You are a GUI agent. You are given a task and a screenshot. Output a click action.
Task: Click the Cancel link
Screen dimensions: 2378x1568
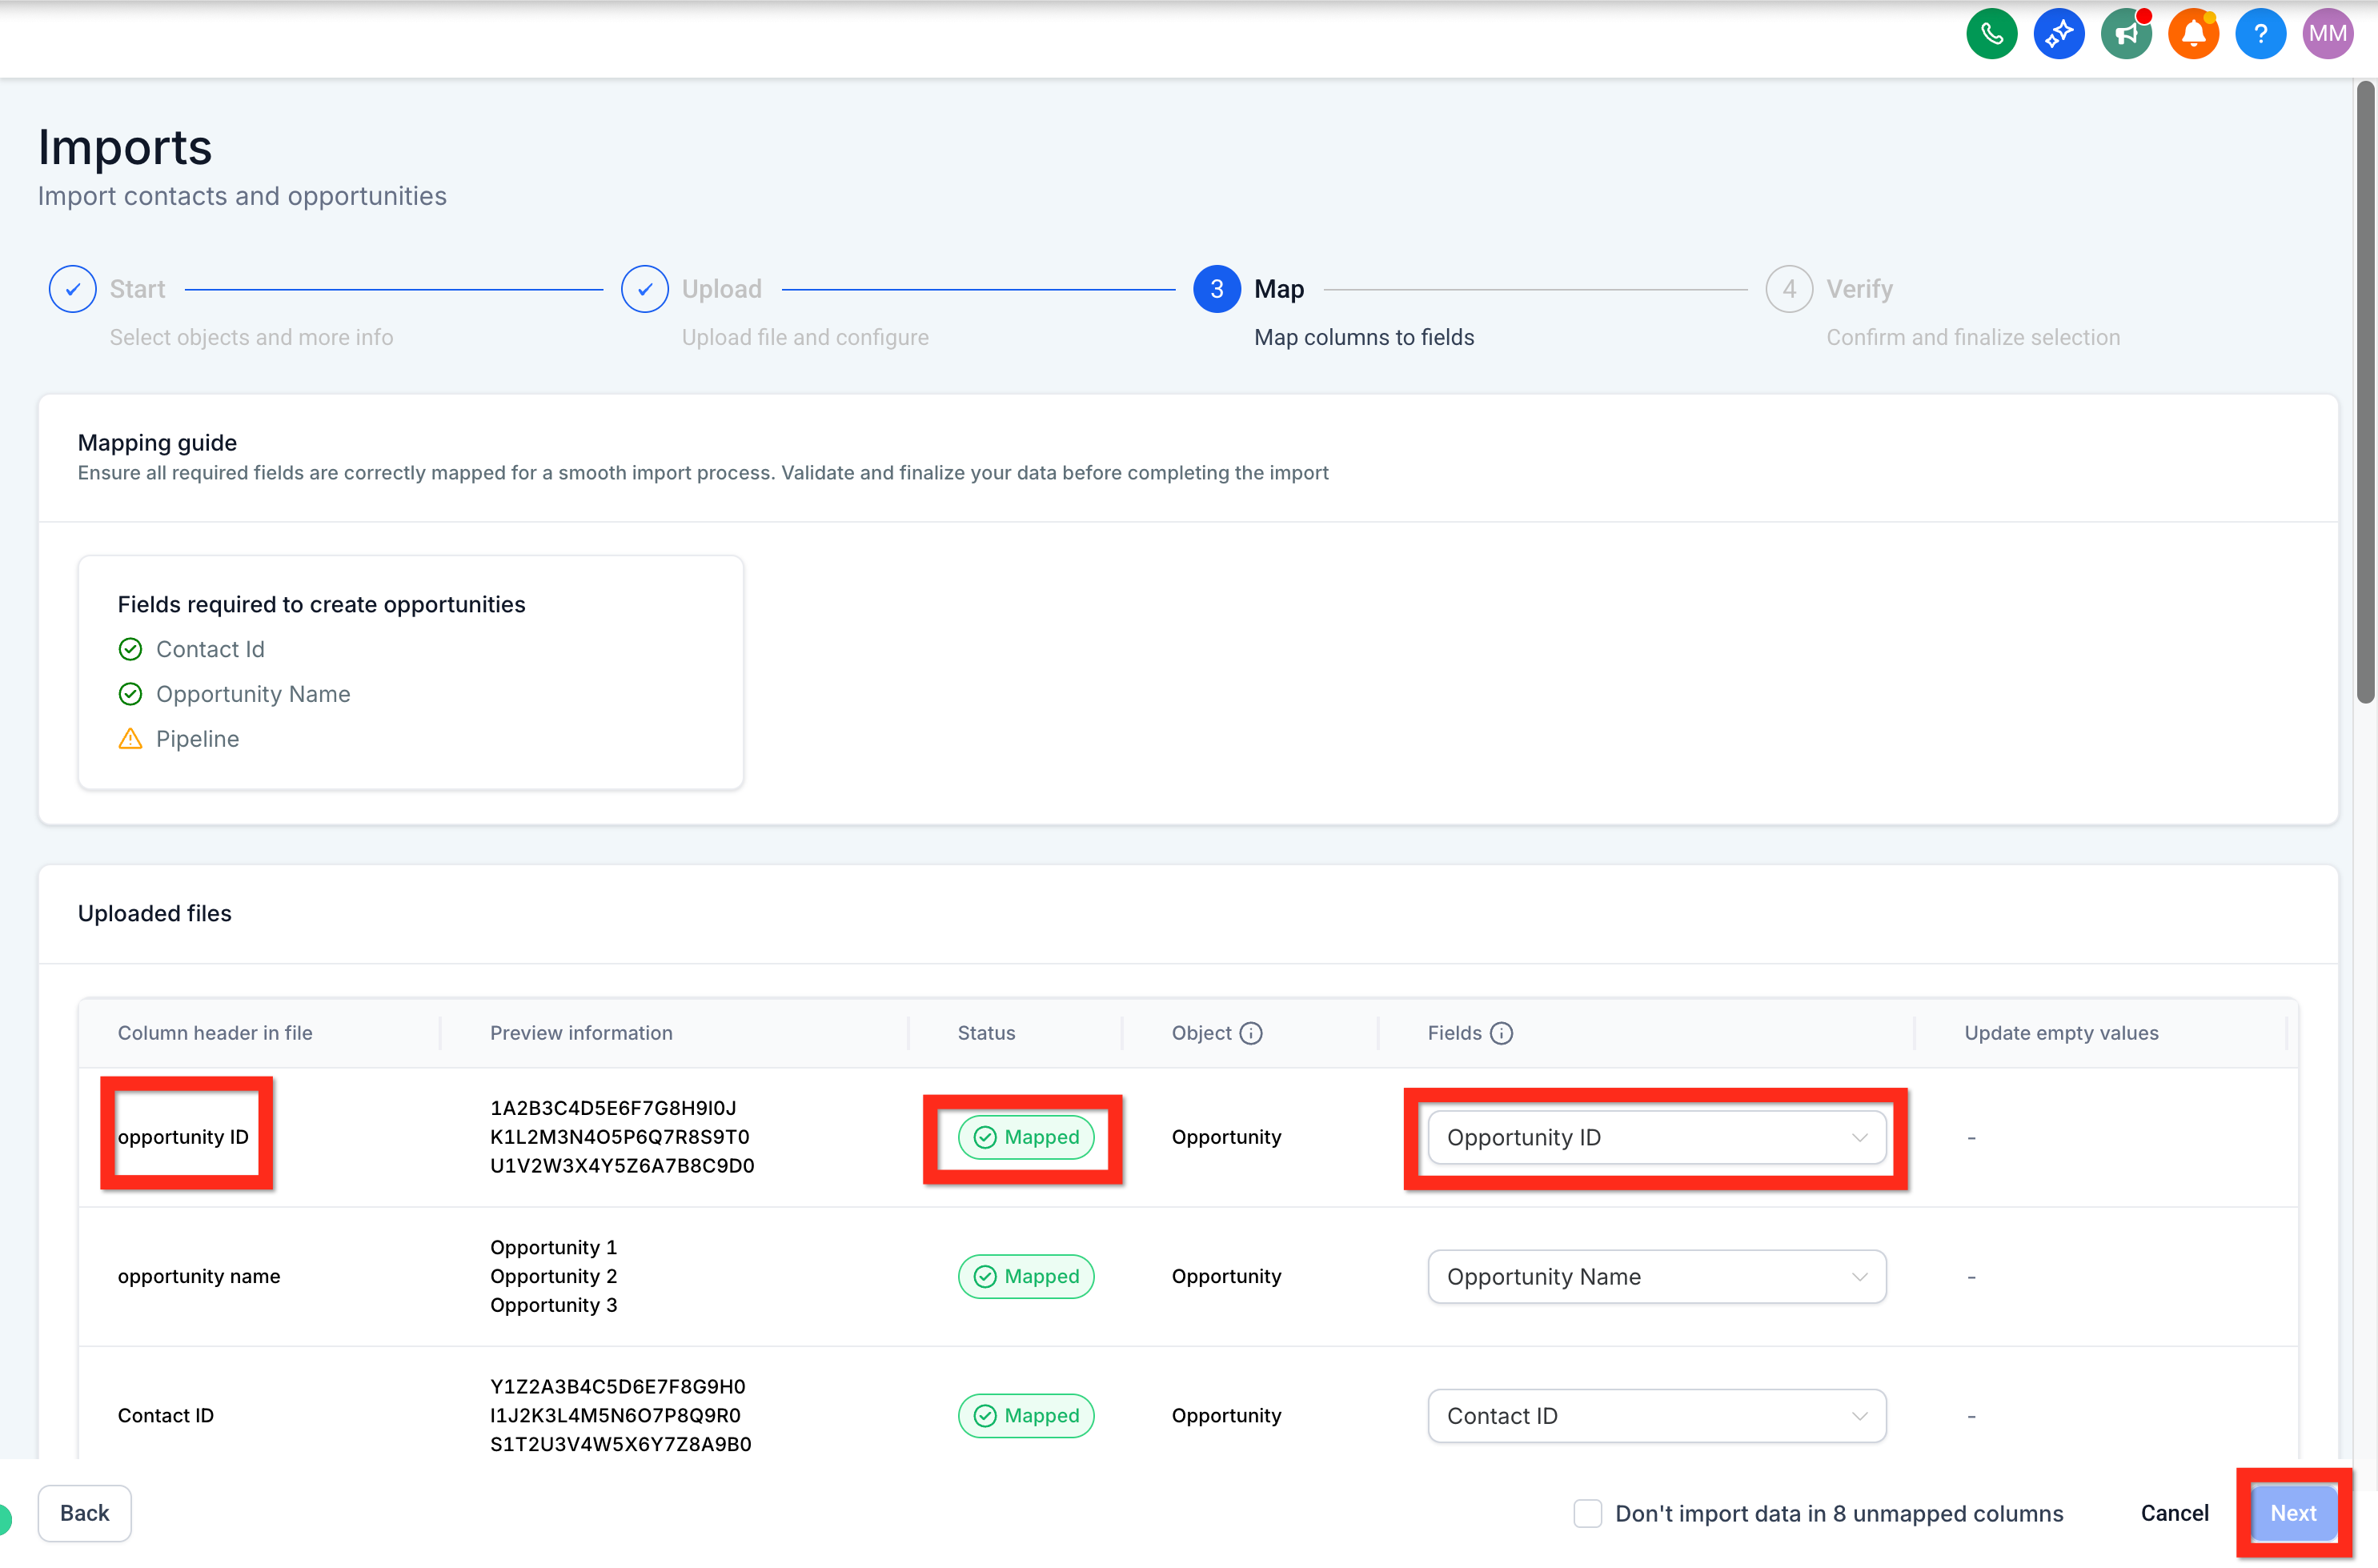coord(2174,1513)
